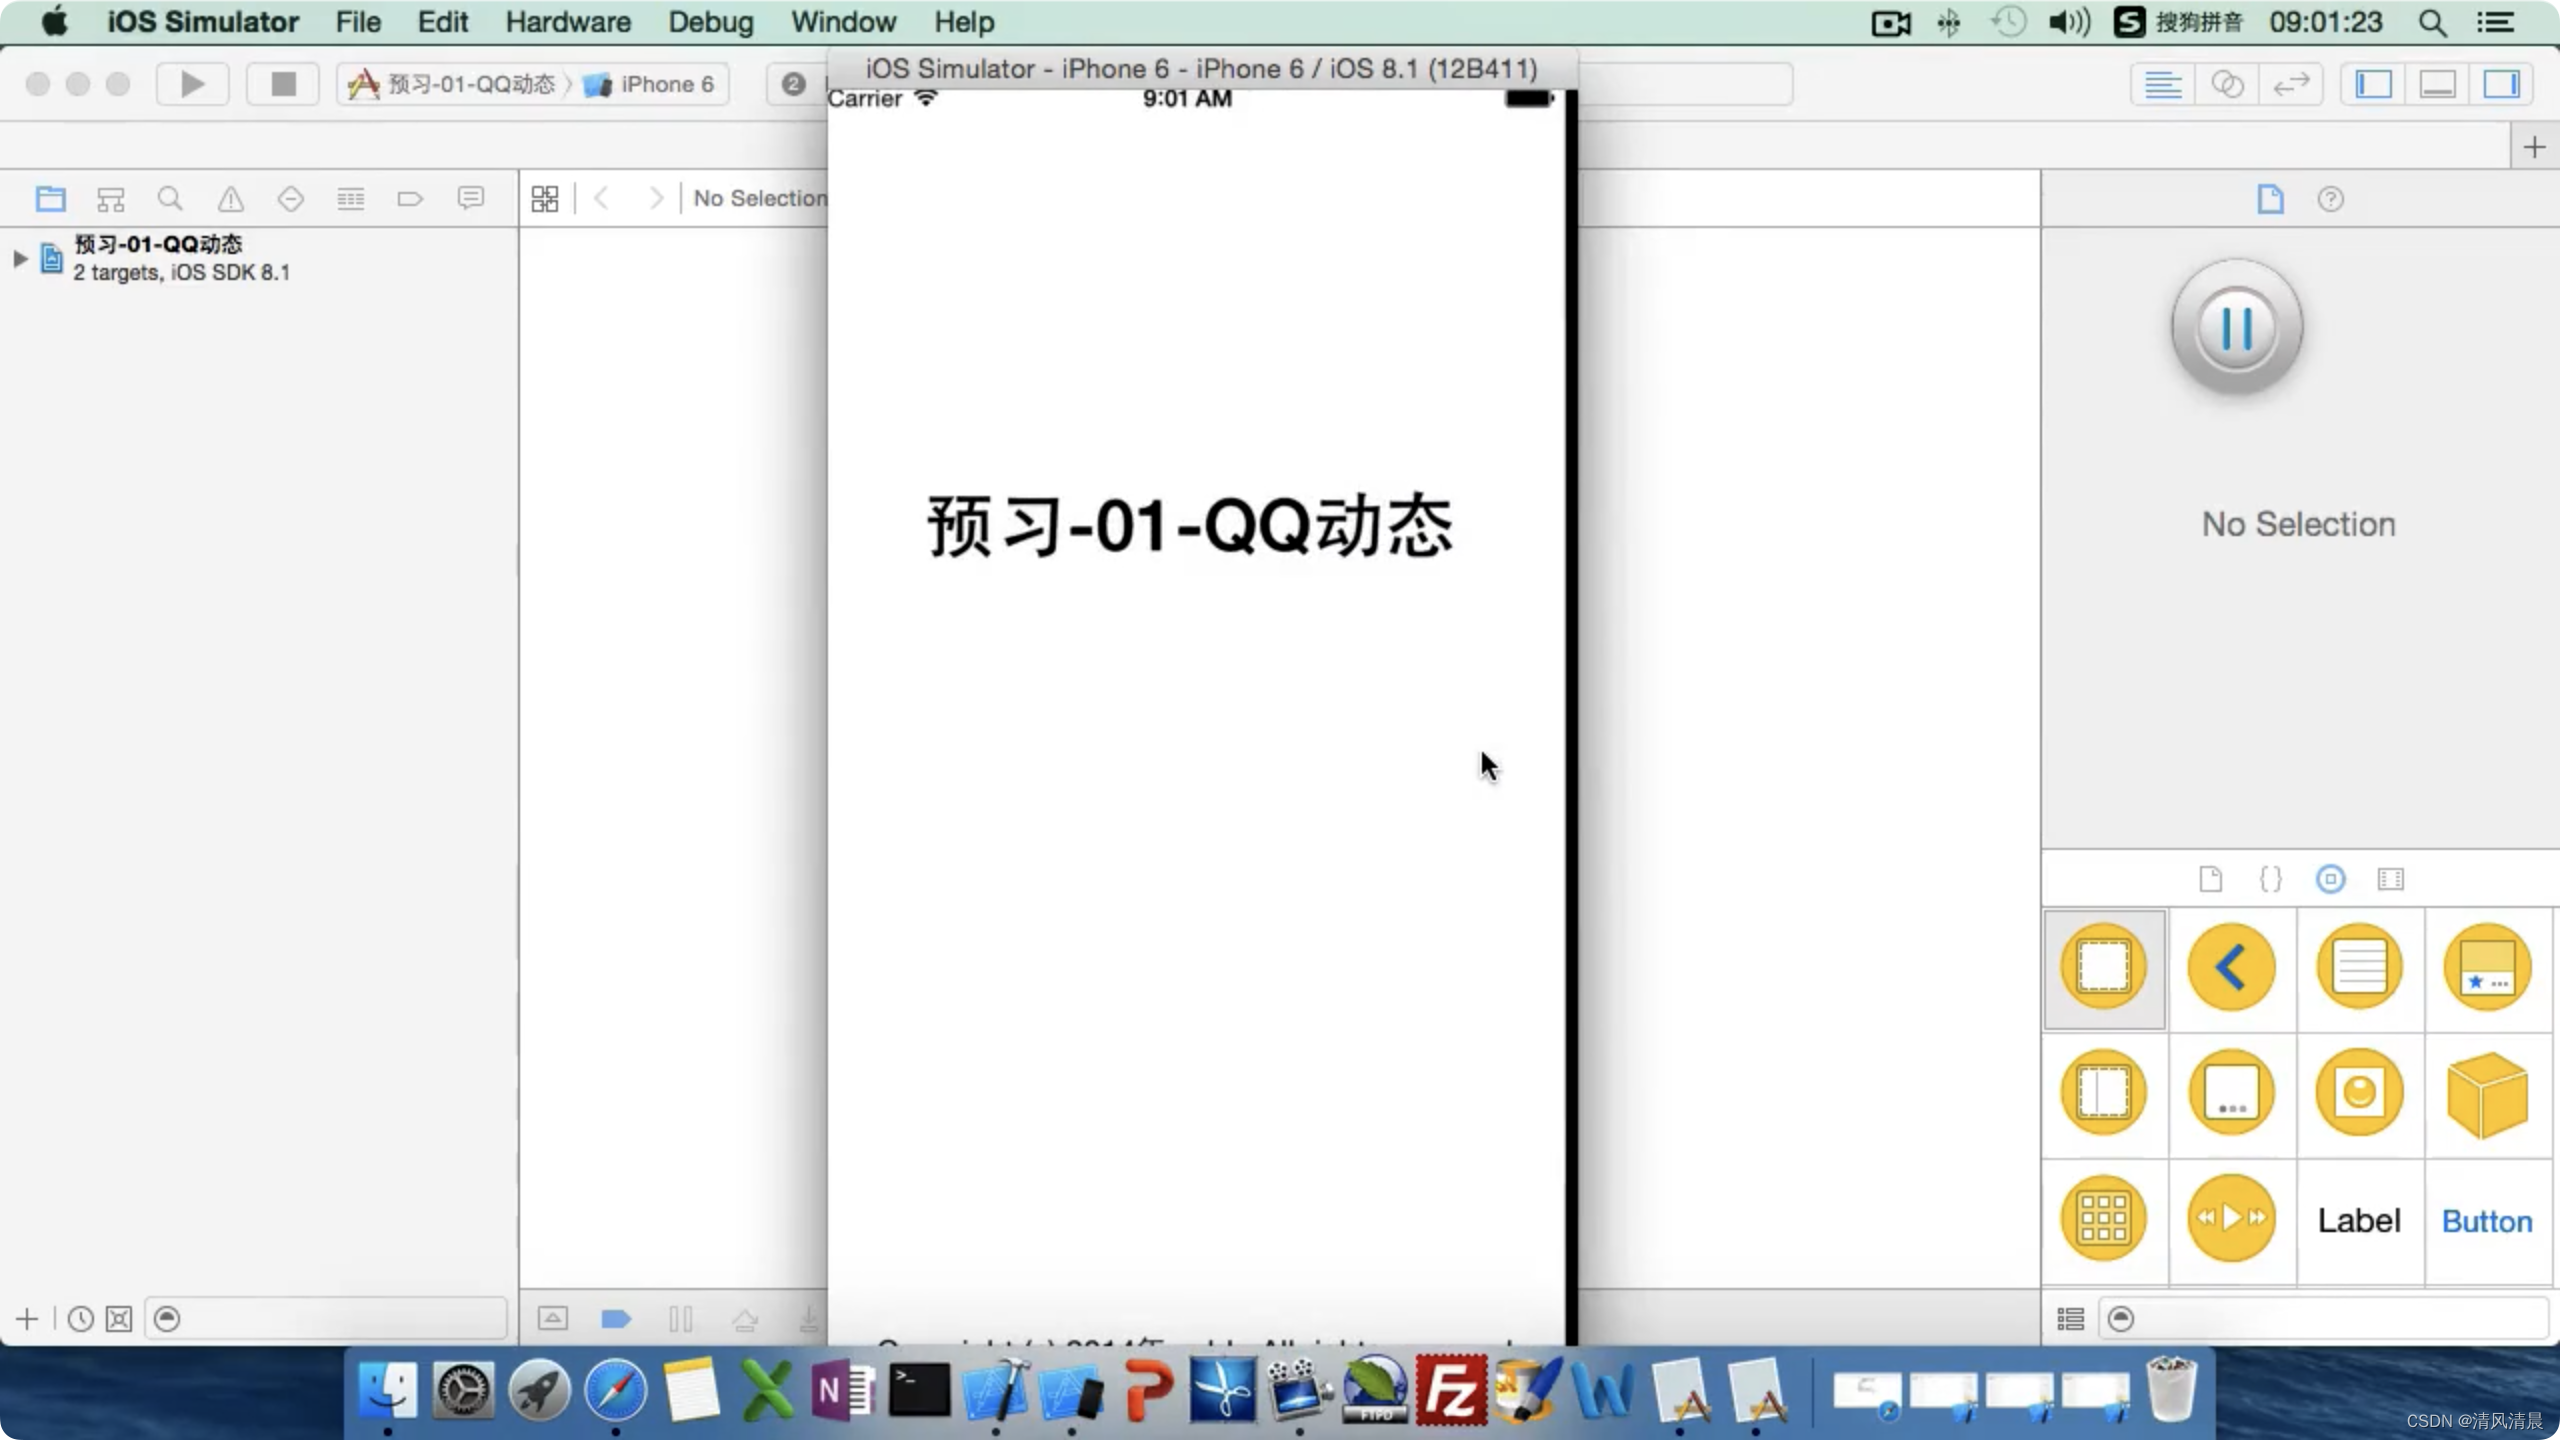The image size is (2560, 1440).
Task: Open the Report navigator speech bubble icon
Action: point(470,199)
